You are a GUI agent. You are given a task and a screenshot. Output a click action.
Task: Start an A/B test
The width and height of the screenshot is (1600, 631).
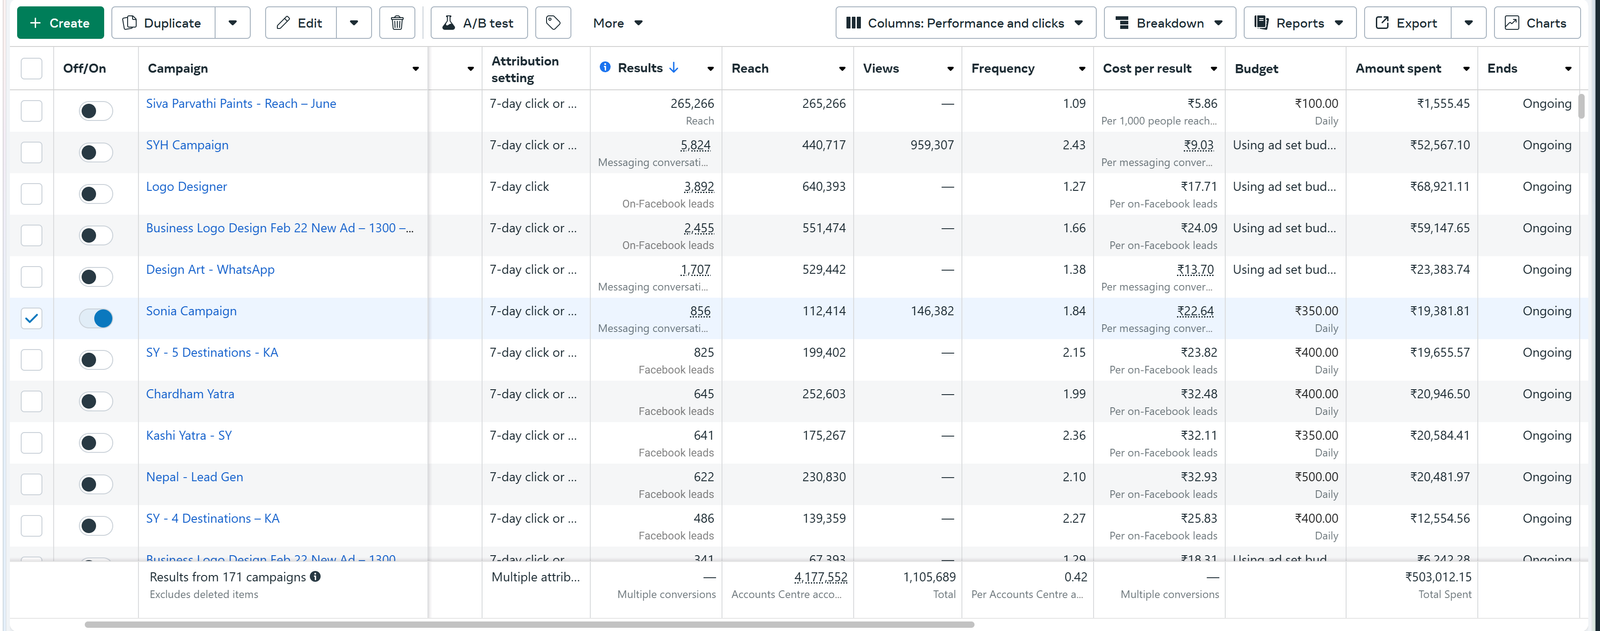pos(478,23)
